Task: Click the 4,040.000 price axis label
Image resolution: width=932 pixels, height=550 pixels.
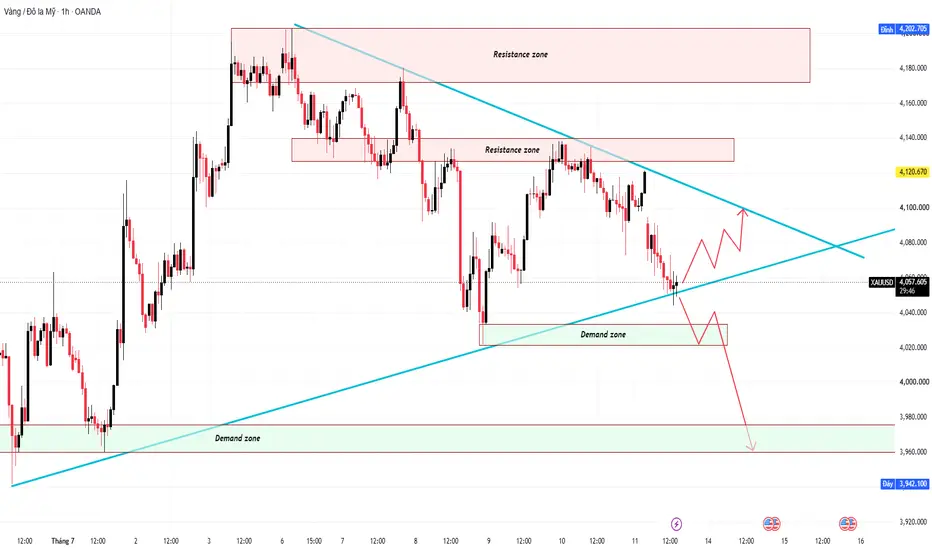Action: tap(913, 312)
